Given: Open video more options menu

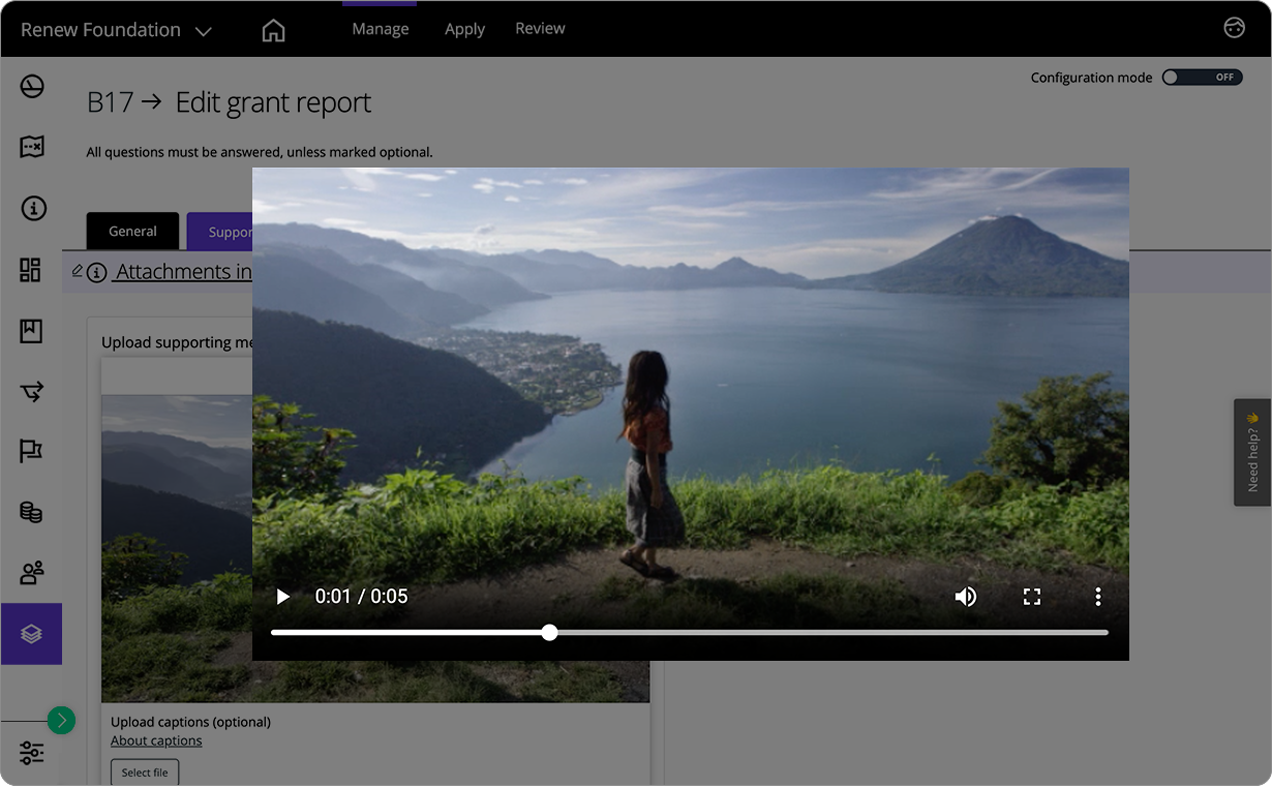Looking at the screenshot, I should (x=1097, y=597).
